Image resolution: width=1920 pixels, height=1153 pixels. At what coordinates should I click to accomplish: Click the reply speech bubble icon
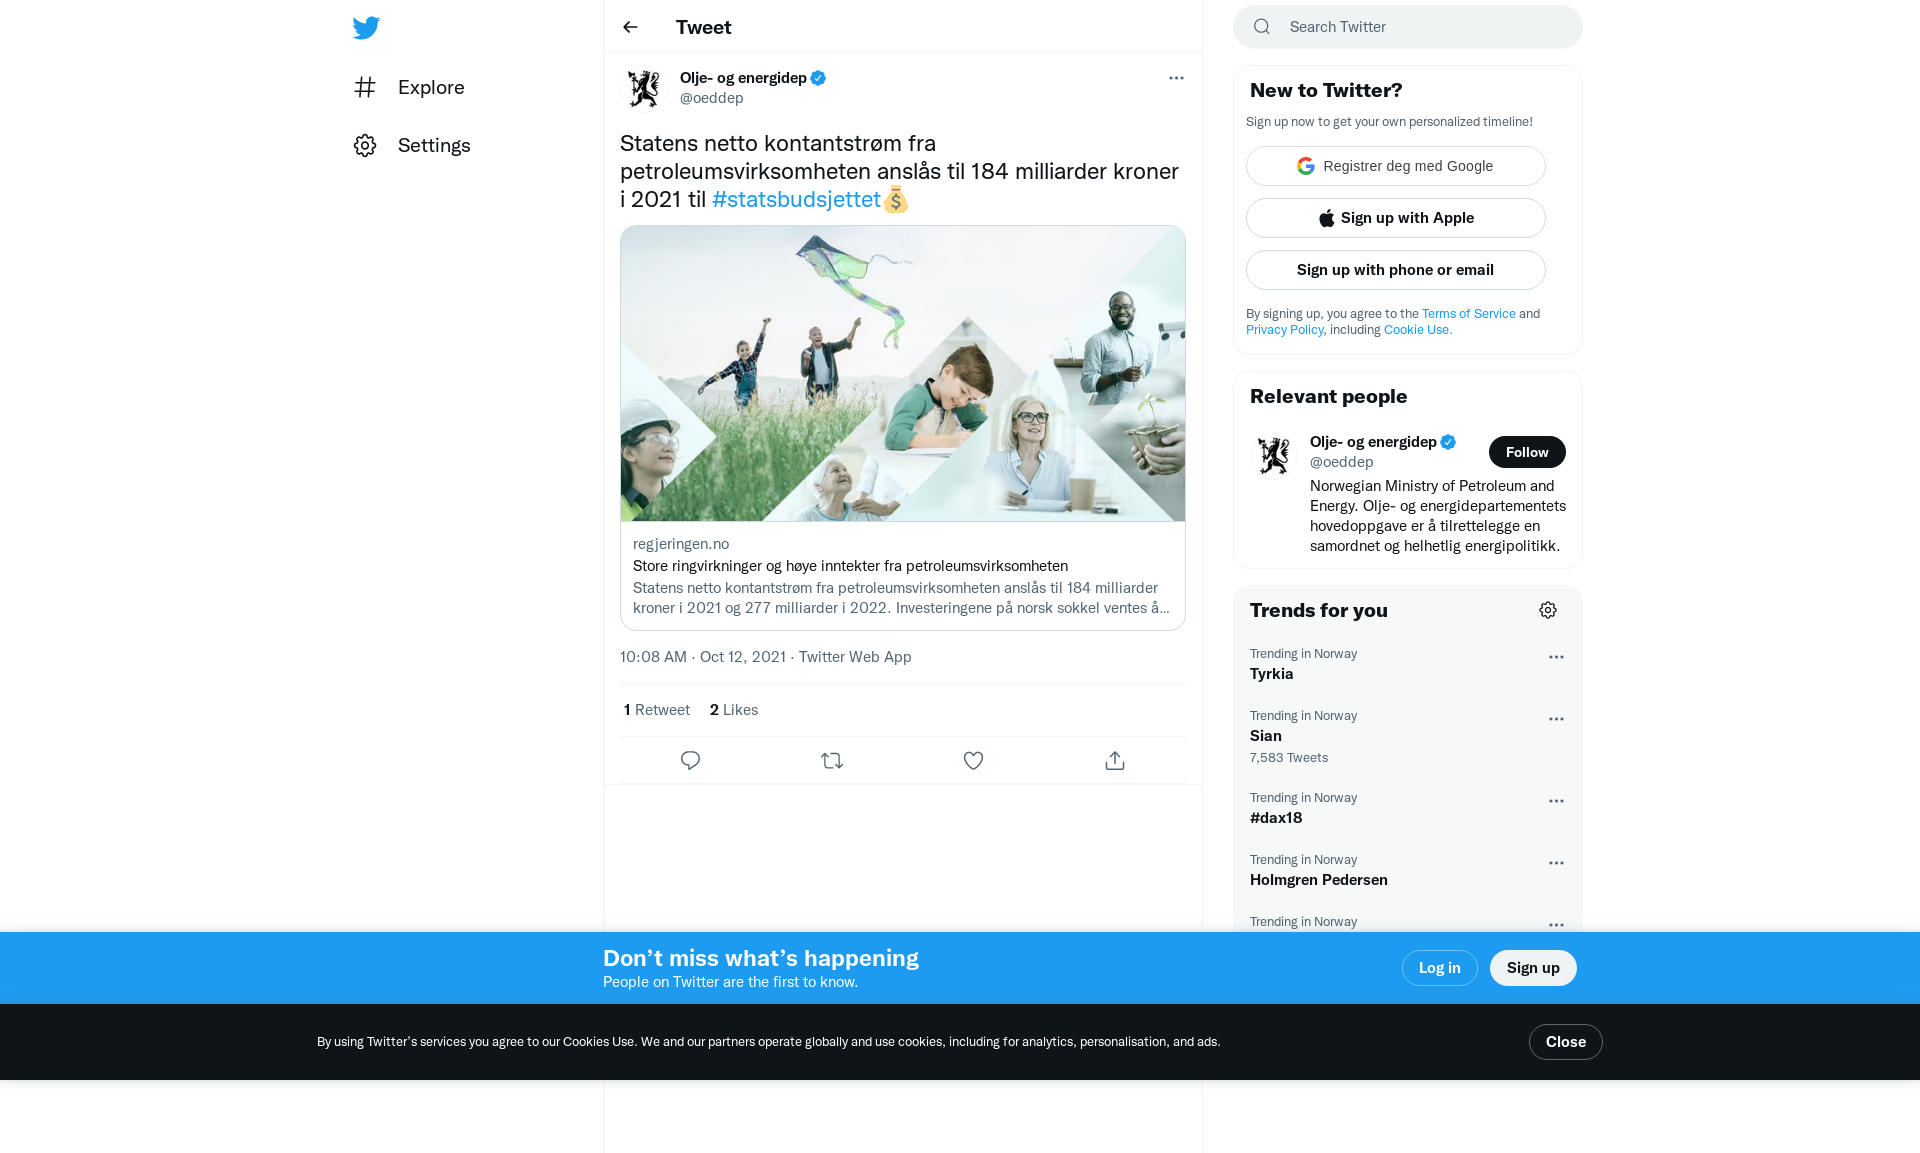[690, 760]
